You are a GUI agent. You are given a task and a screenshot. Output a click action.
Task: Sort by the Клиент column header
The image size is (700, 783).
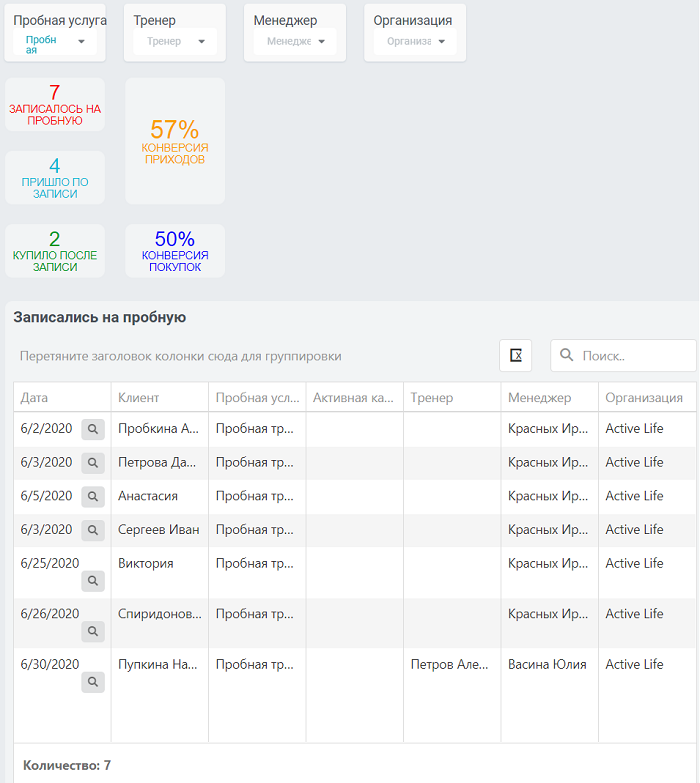[x=160, y=397]
